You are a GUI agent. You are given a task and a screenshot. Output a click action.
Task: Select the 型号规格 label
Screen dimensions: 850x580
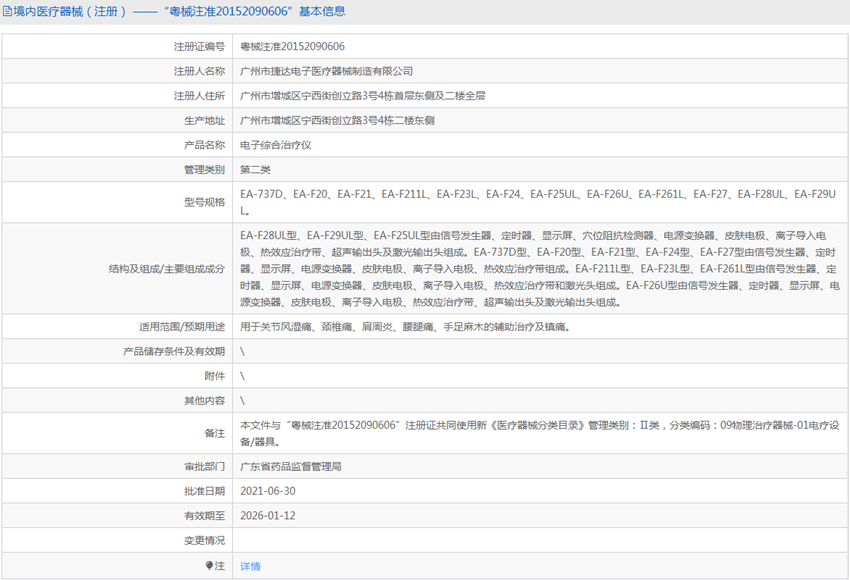point(204,202)
